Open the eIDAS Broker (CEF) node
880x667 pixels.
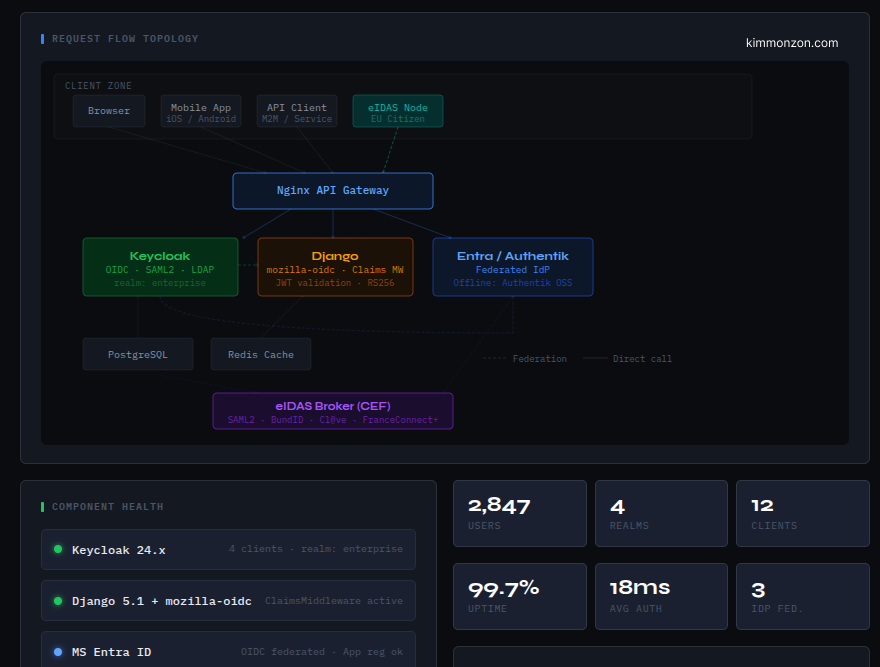332,411
